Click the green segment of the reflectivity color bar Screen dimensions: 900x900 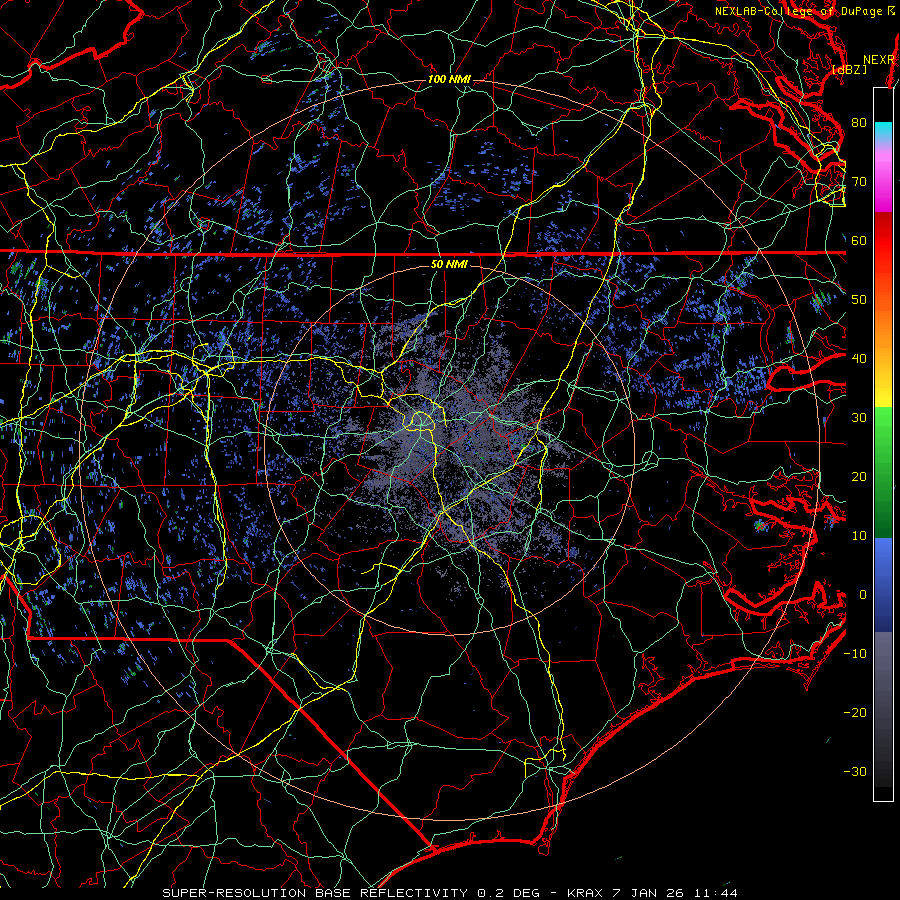[x=883, y=472]
